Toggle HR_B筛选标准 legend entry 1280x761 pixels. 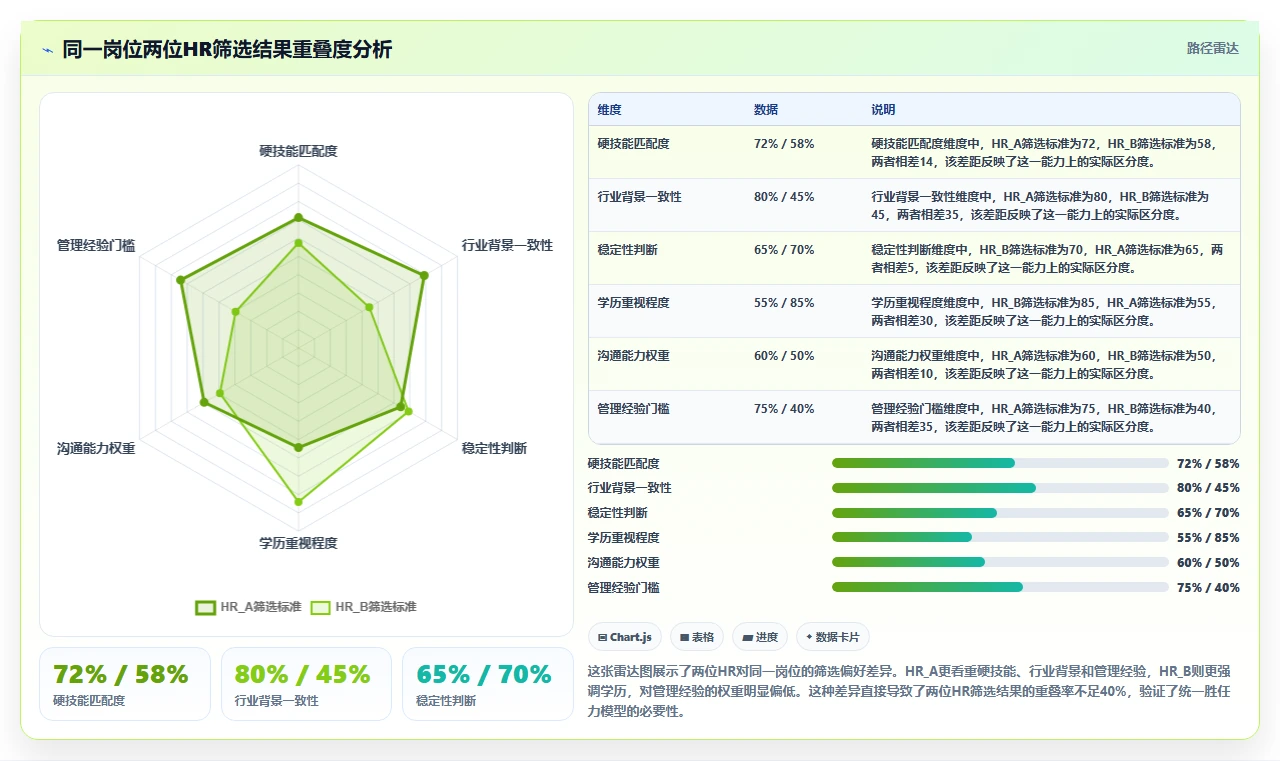[363, 607]
